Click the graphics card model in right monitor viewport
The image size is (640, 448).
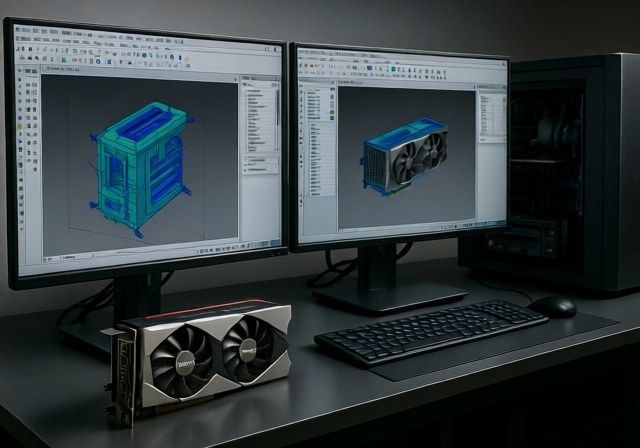[403, 157]
